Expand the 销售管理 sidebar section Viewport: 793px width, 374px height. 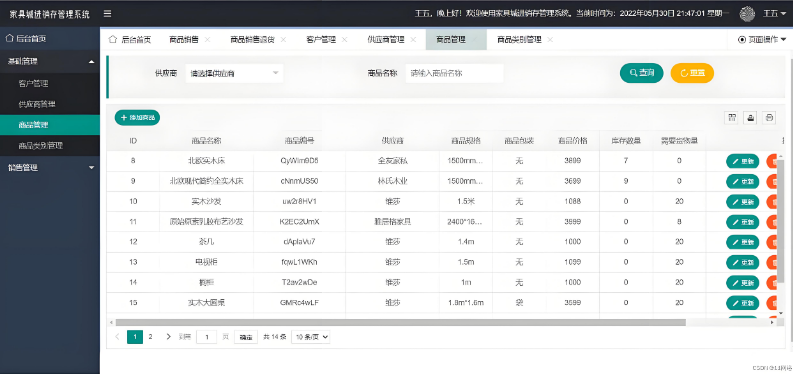(x=50, y=168)
